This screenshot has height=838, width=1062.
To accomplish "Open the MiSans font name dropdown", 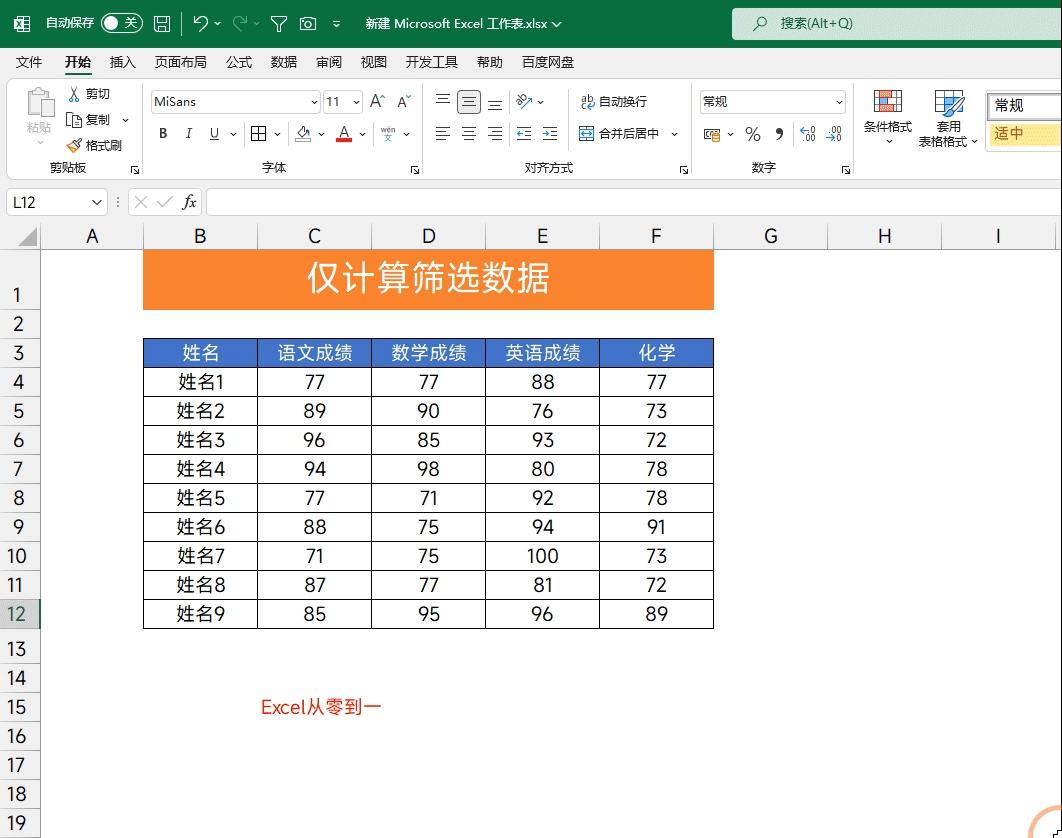I will point(314,101).
